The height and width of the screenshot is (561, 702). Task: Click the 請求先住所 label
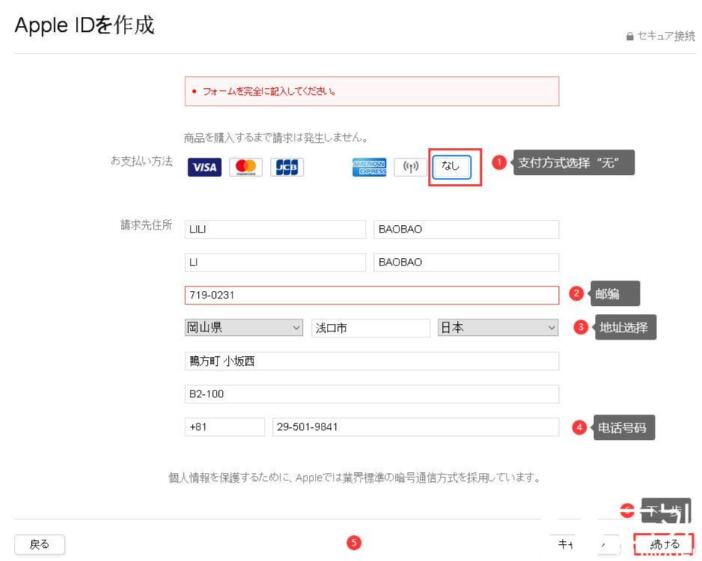(x=146, y=225)
